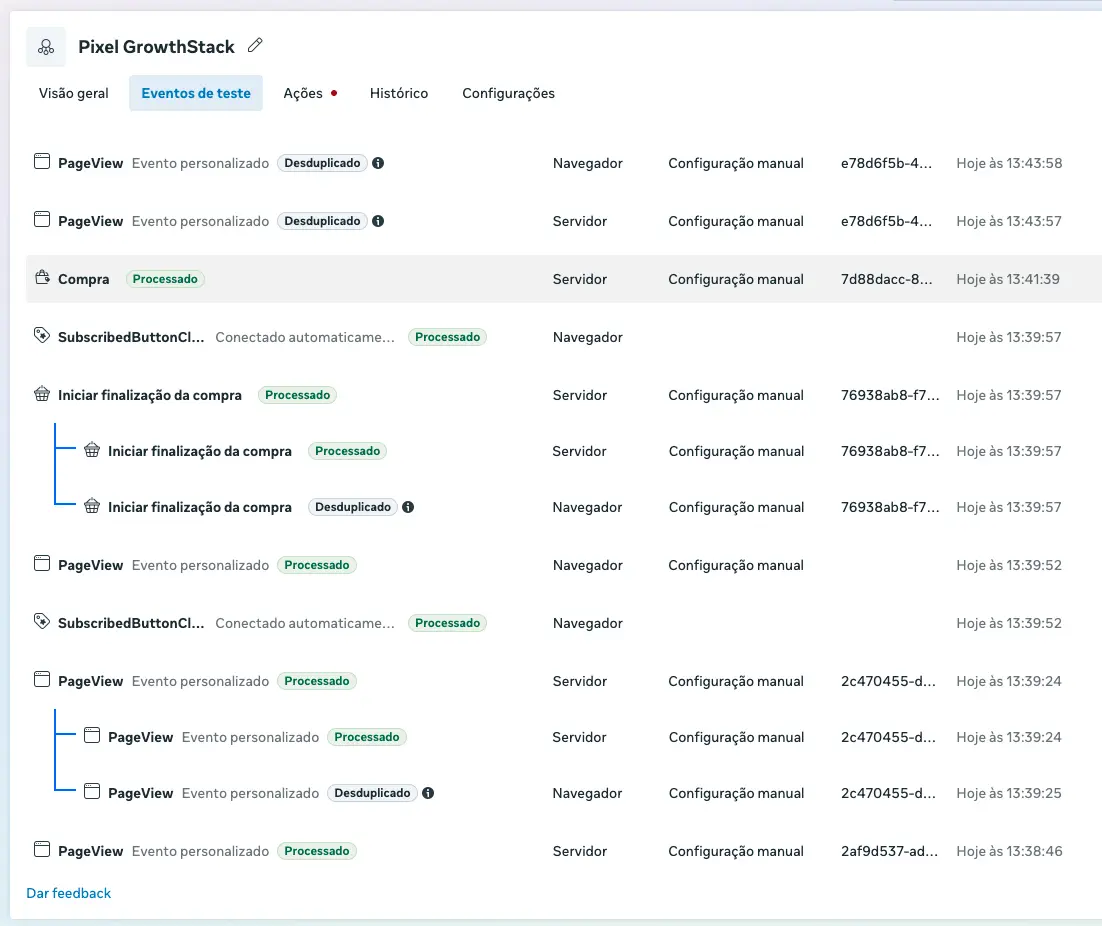Click the Processado badge on Compra
This screenshot has width=1102, height=926.
pyautogui.click(x=165, y=279)
